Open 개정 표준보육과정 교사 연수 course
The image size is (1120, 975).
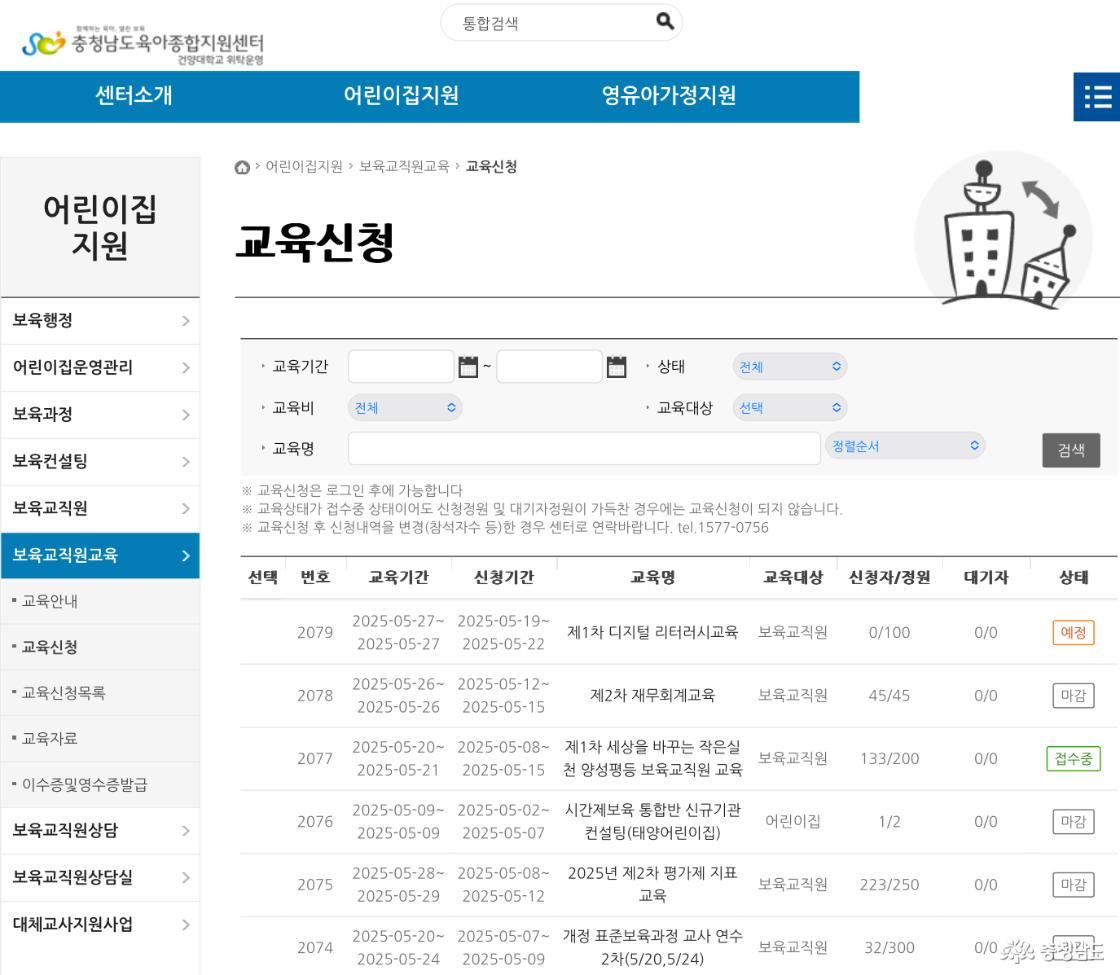click(x=652, y=946)
